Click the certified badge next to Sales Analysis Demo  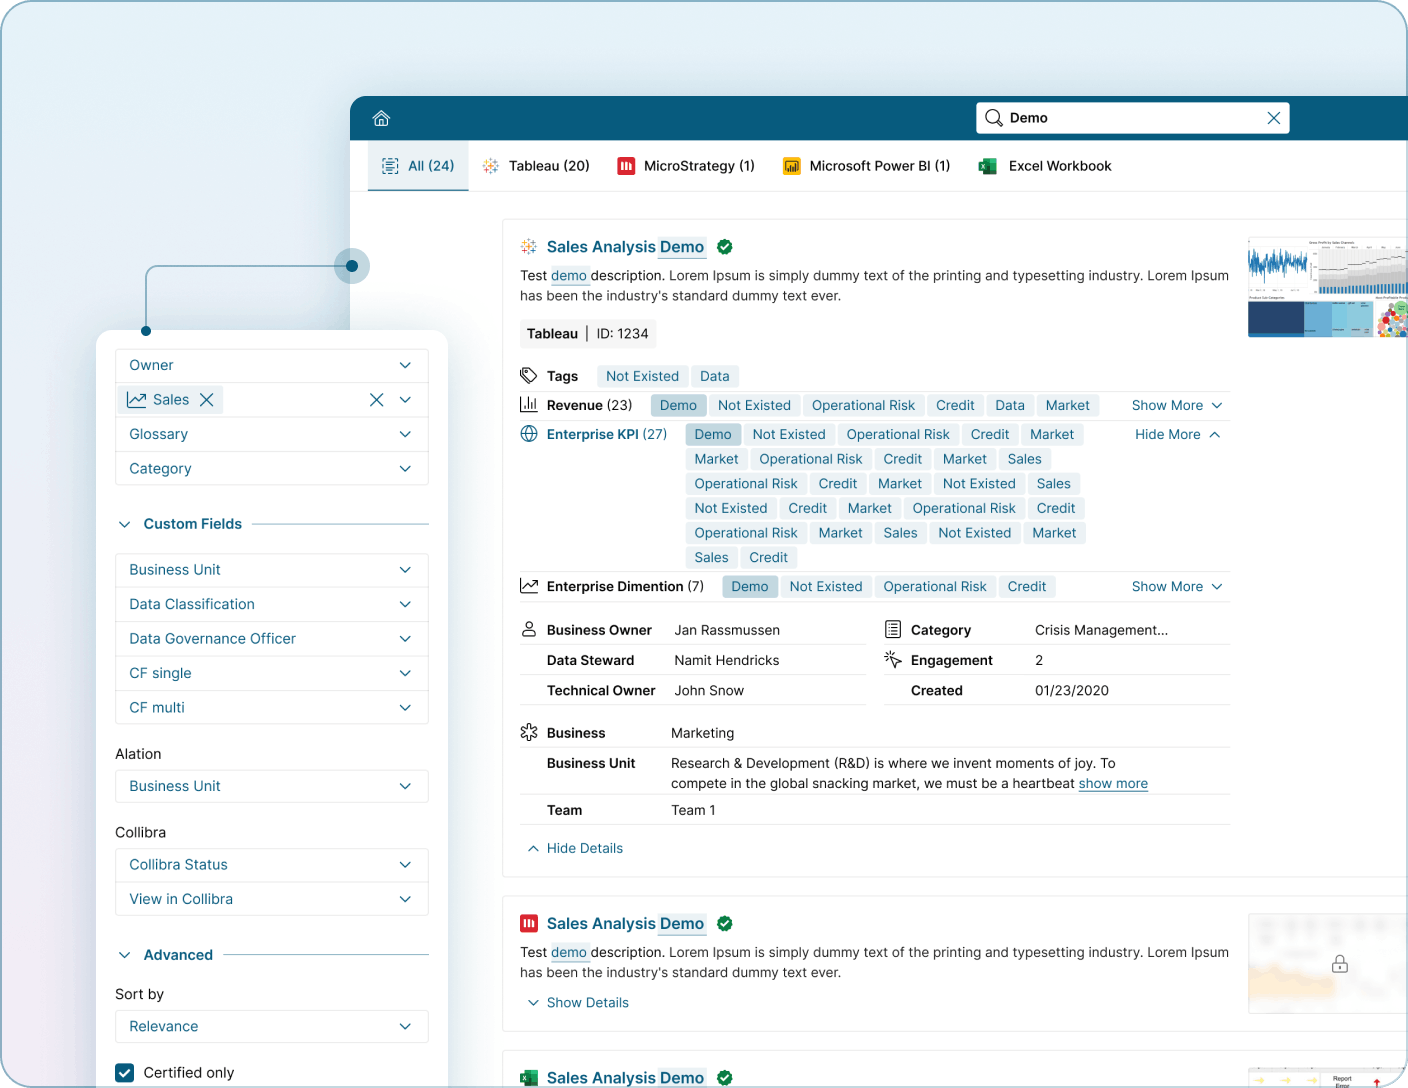point(724,247)
